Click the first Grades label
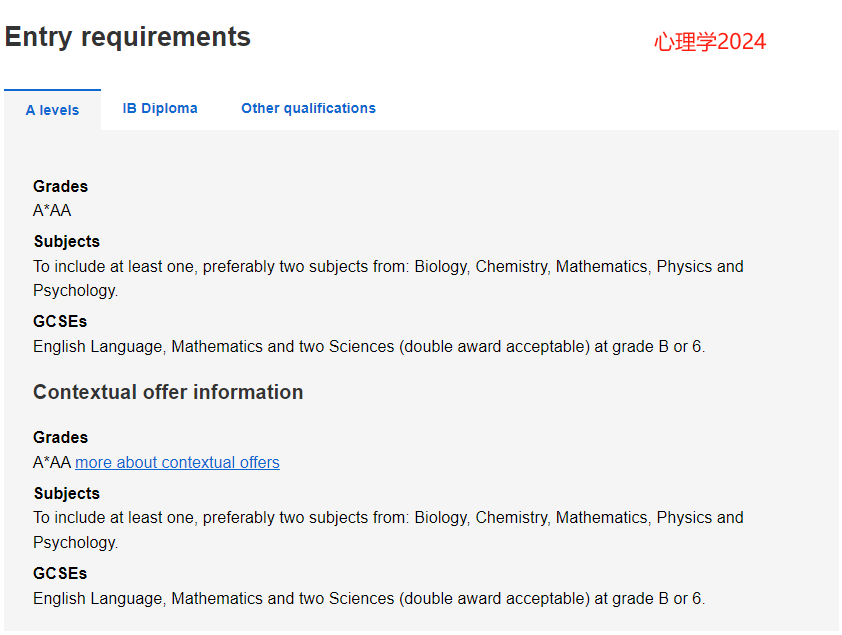Screen dimensions: 842x635 click(x=61, y=186)
